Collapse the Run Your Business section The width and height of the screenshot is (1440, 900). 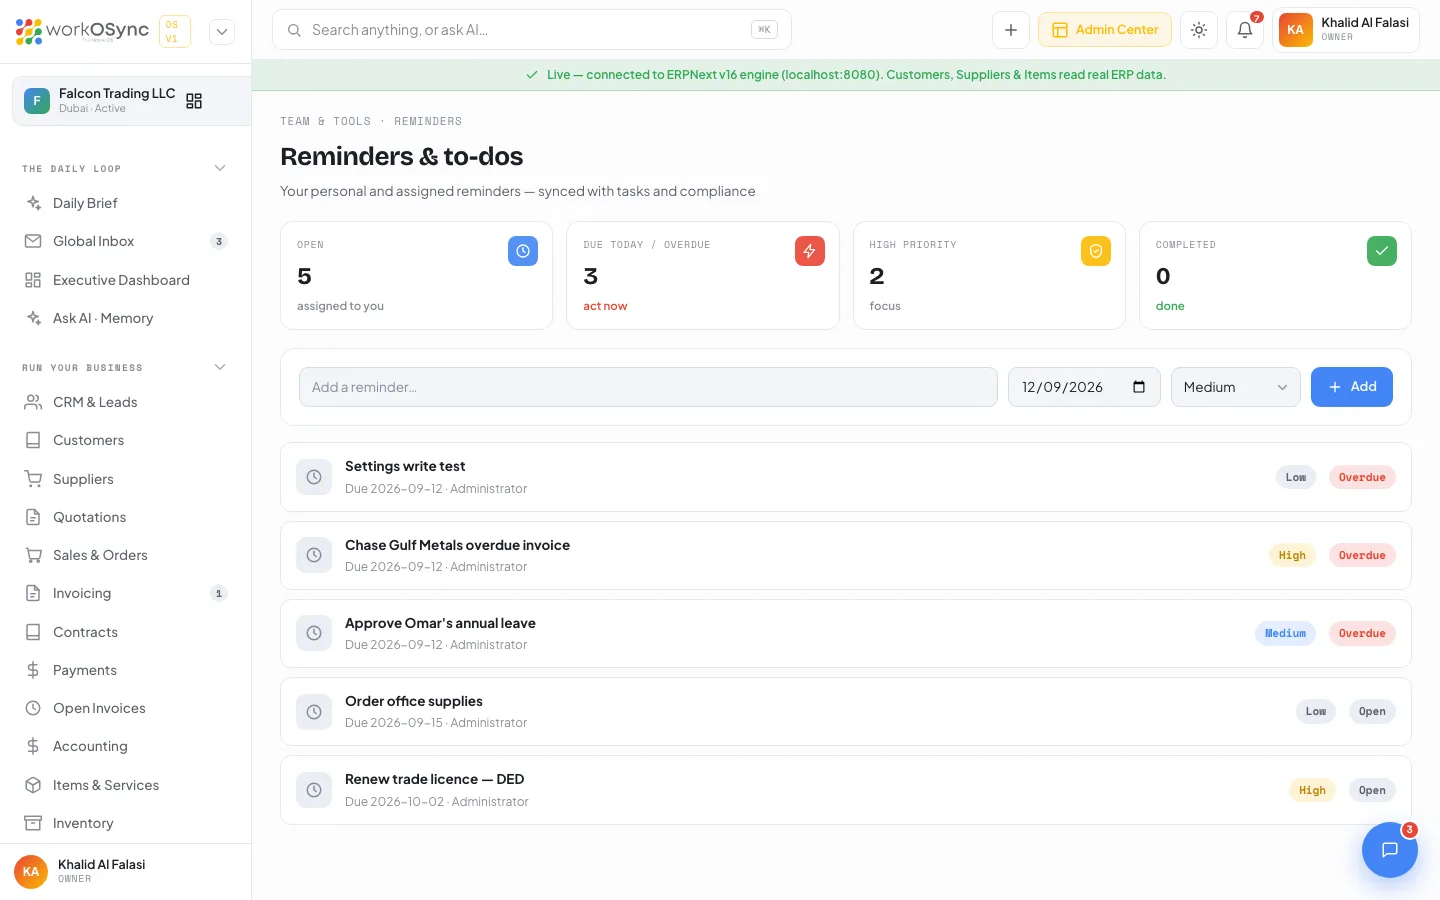220,367
